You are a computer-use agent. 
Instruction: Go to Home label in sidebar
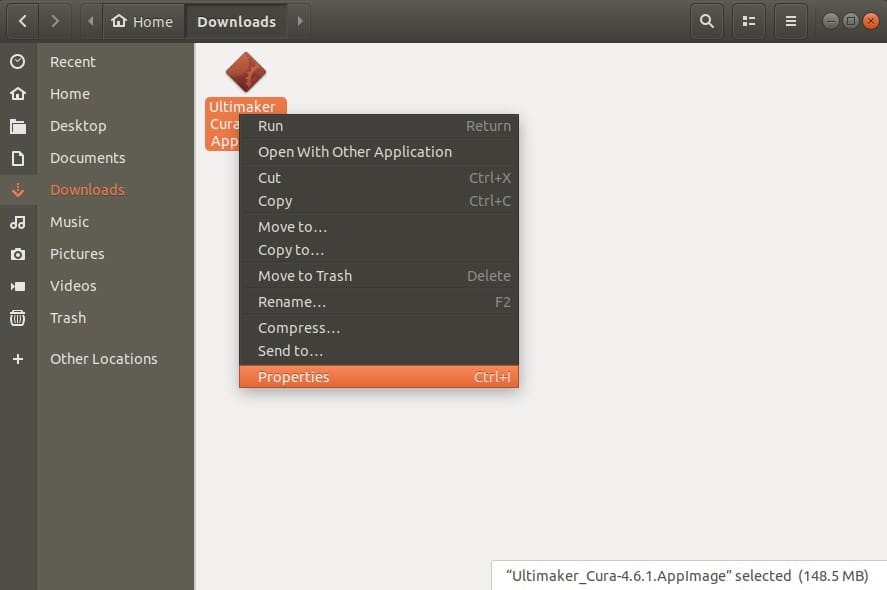coord(70,94)
